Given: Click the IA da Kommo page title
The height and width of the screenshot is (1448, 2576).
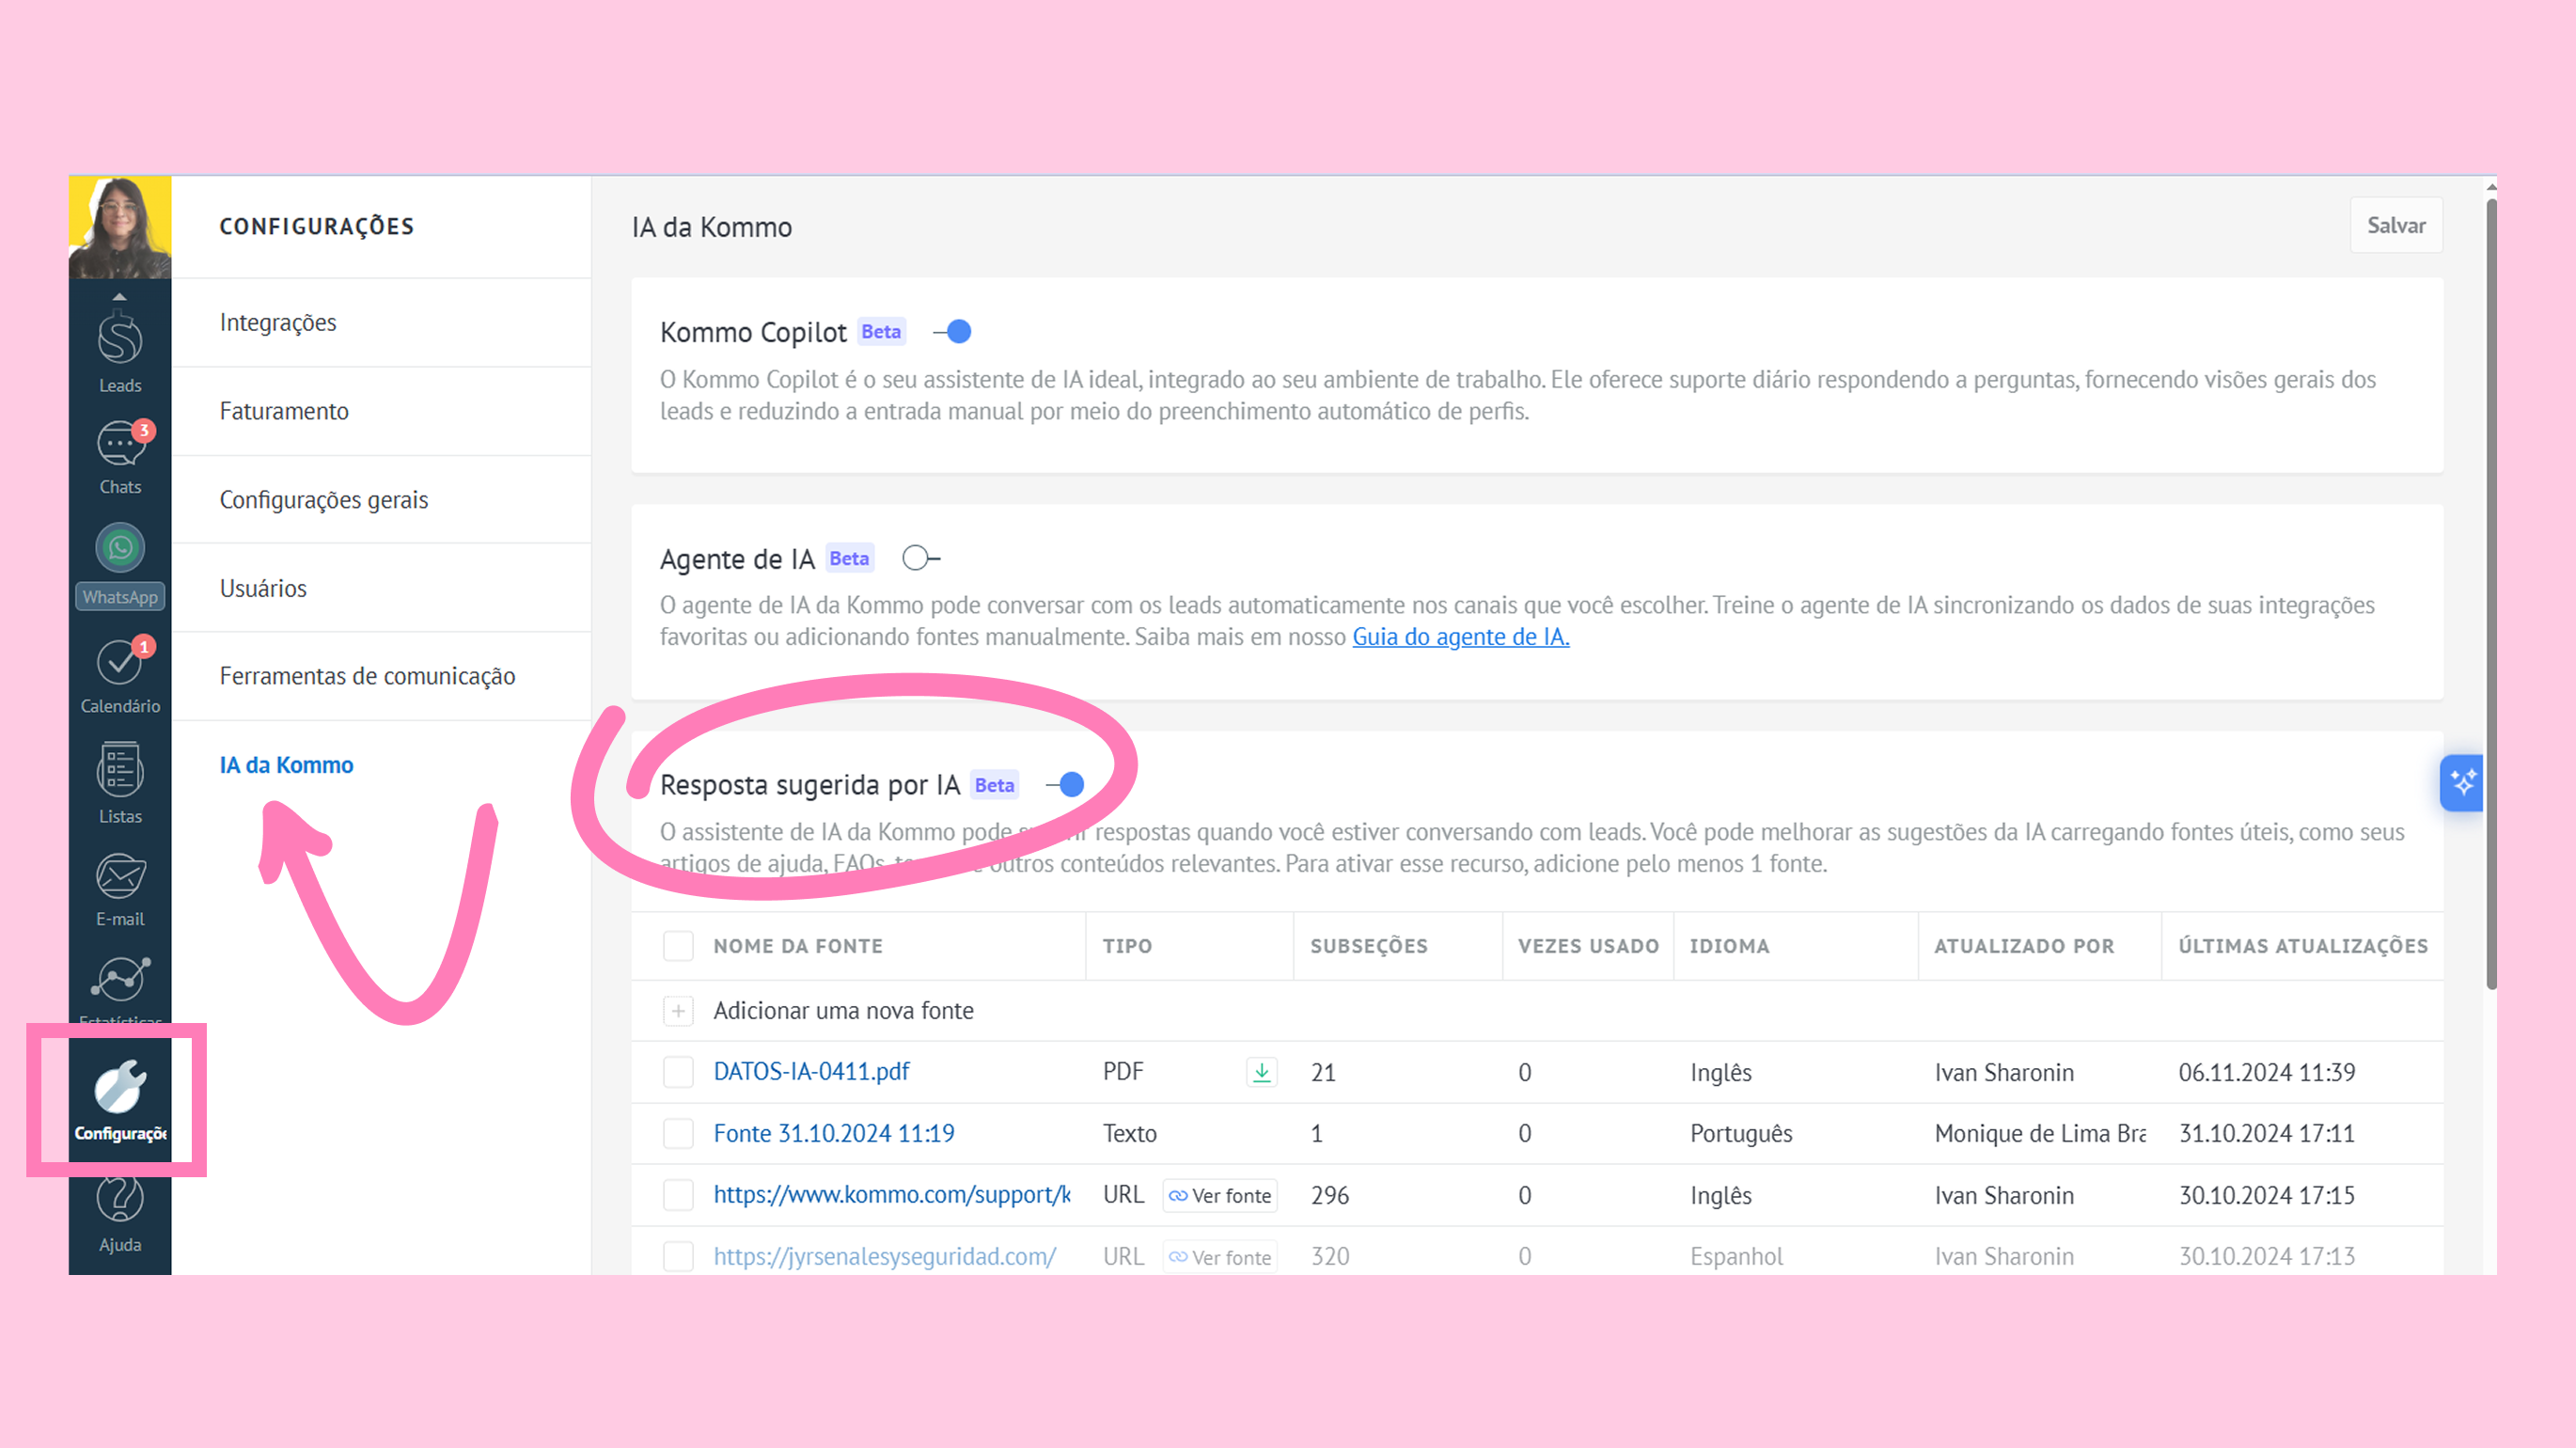Looking at the screenshot, I should [711, 227].
